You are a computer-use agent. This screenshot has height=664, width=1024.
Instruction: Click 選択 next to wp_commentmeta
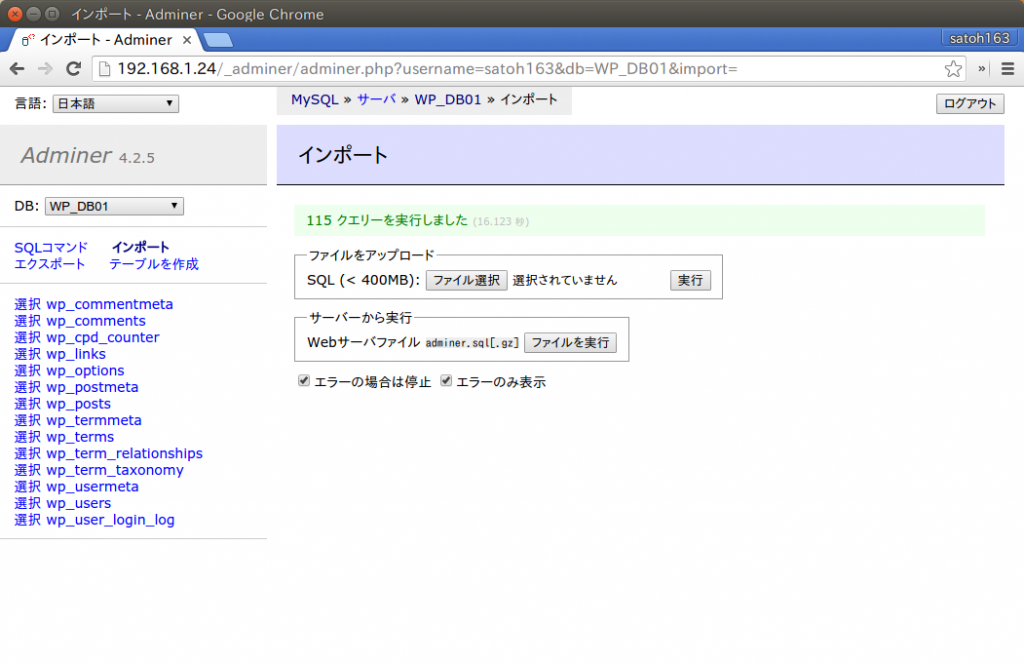tap(27, 304)
